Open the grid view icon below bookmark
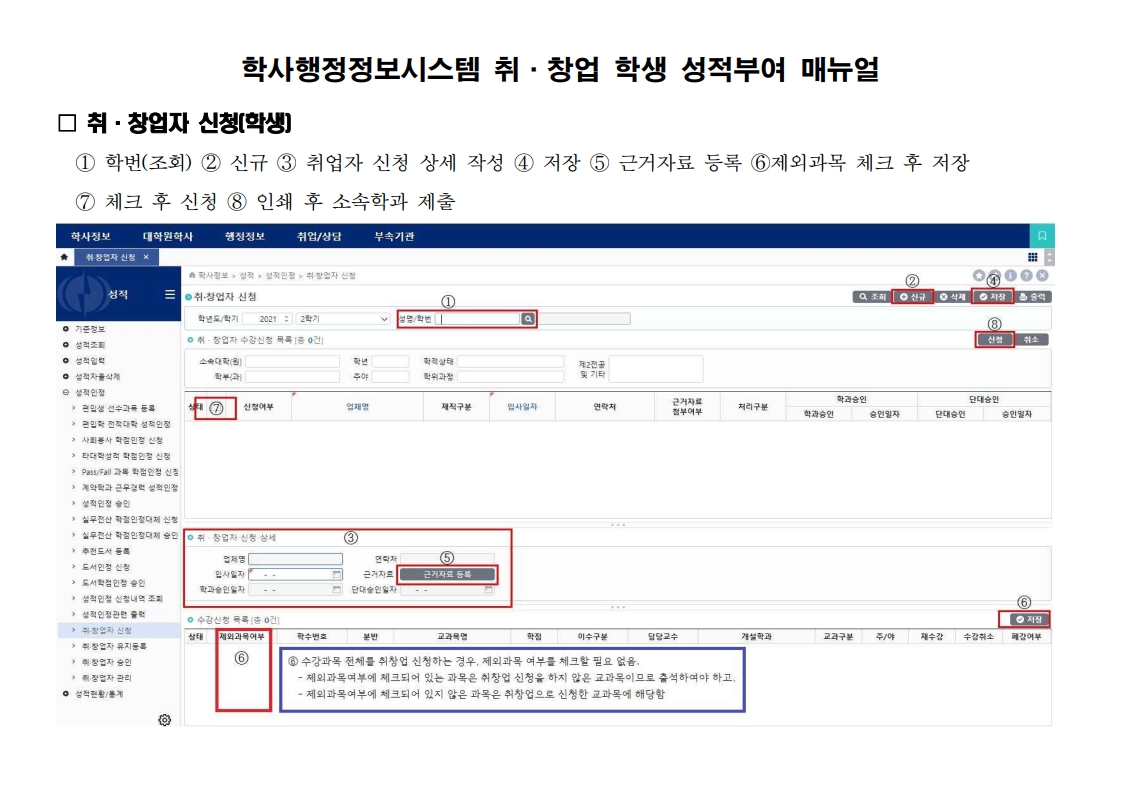This screenshot has width=1121, height=793. [x=1033, y=257]
